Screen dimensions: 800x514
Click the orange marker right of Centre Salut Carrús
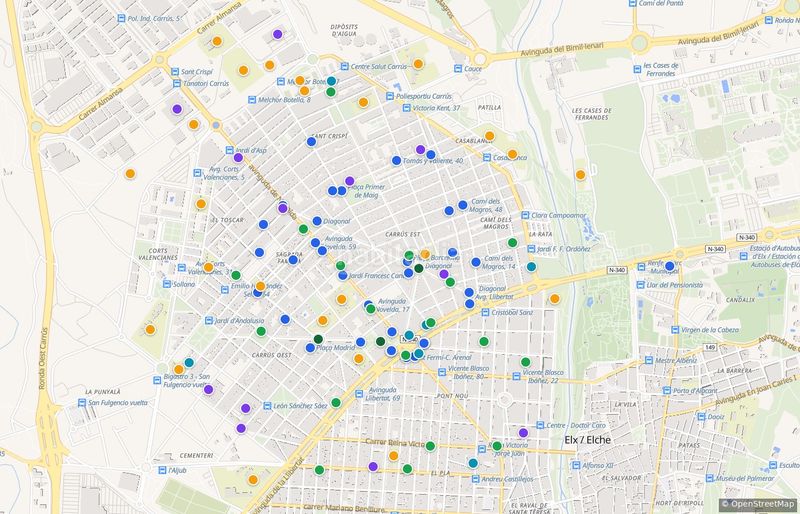pos(418,64)
